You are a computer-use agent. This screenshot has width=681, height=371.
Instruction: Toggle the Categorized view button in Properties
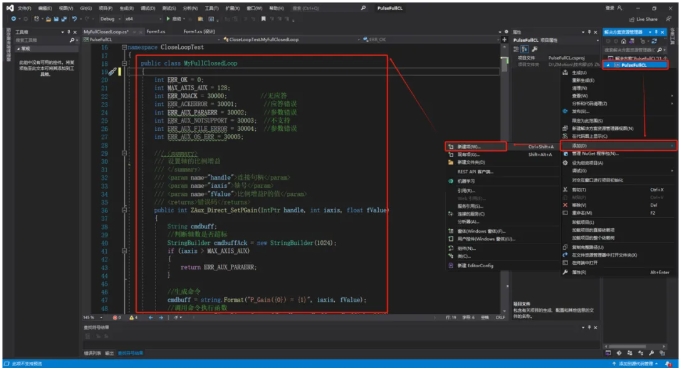click(516, 49)
